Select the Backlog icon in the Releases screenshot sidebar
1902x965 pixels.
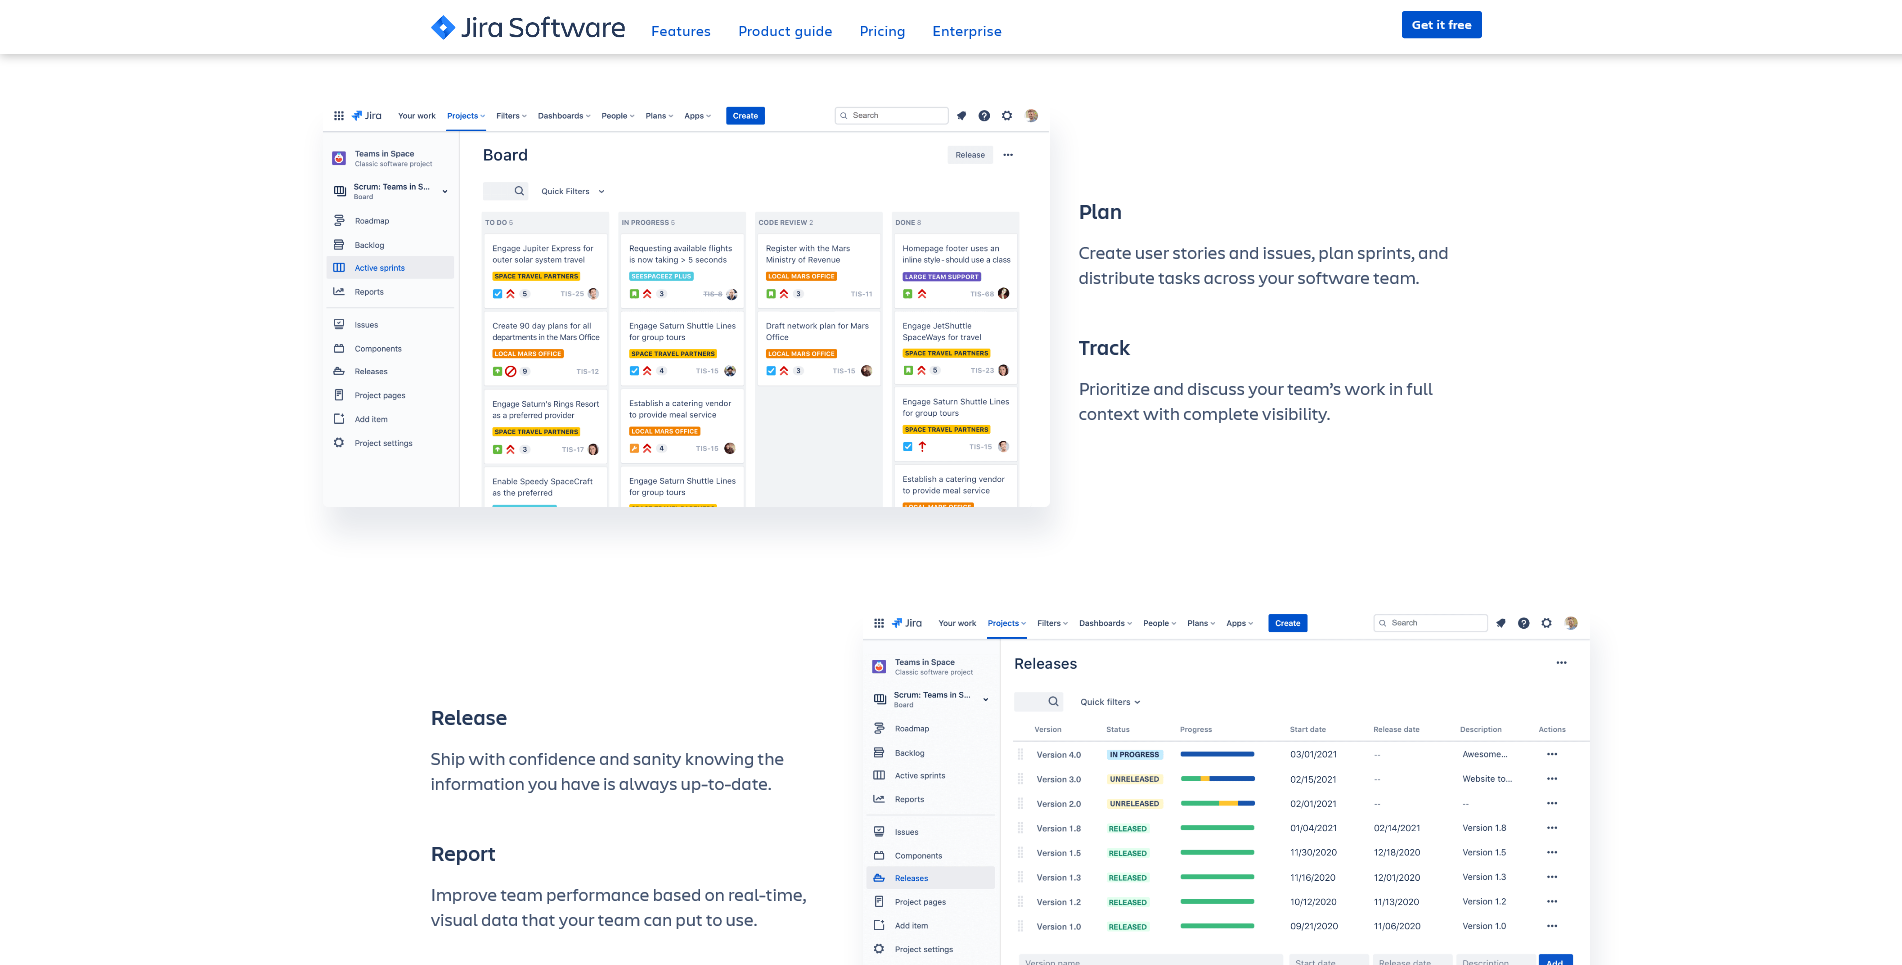879,753
